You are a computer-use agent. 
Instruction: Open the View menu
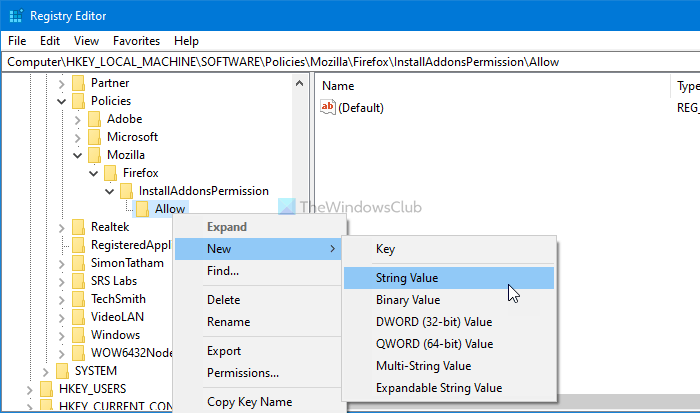pos(86,41)
